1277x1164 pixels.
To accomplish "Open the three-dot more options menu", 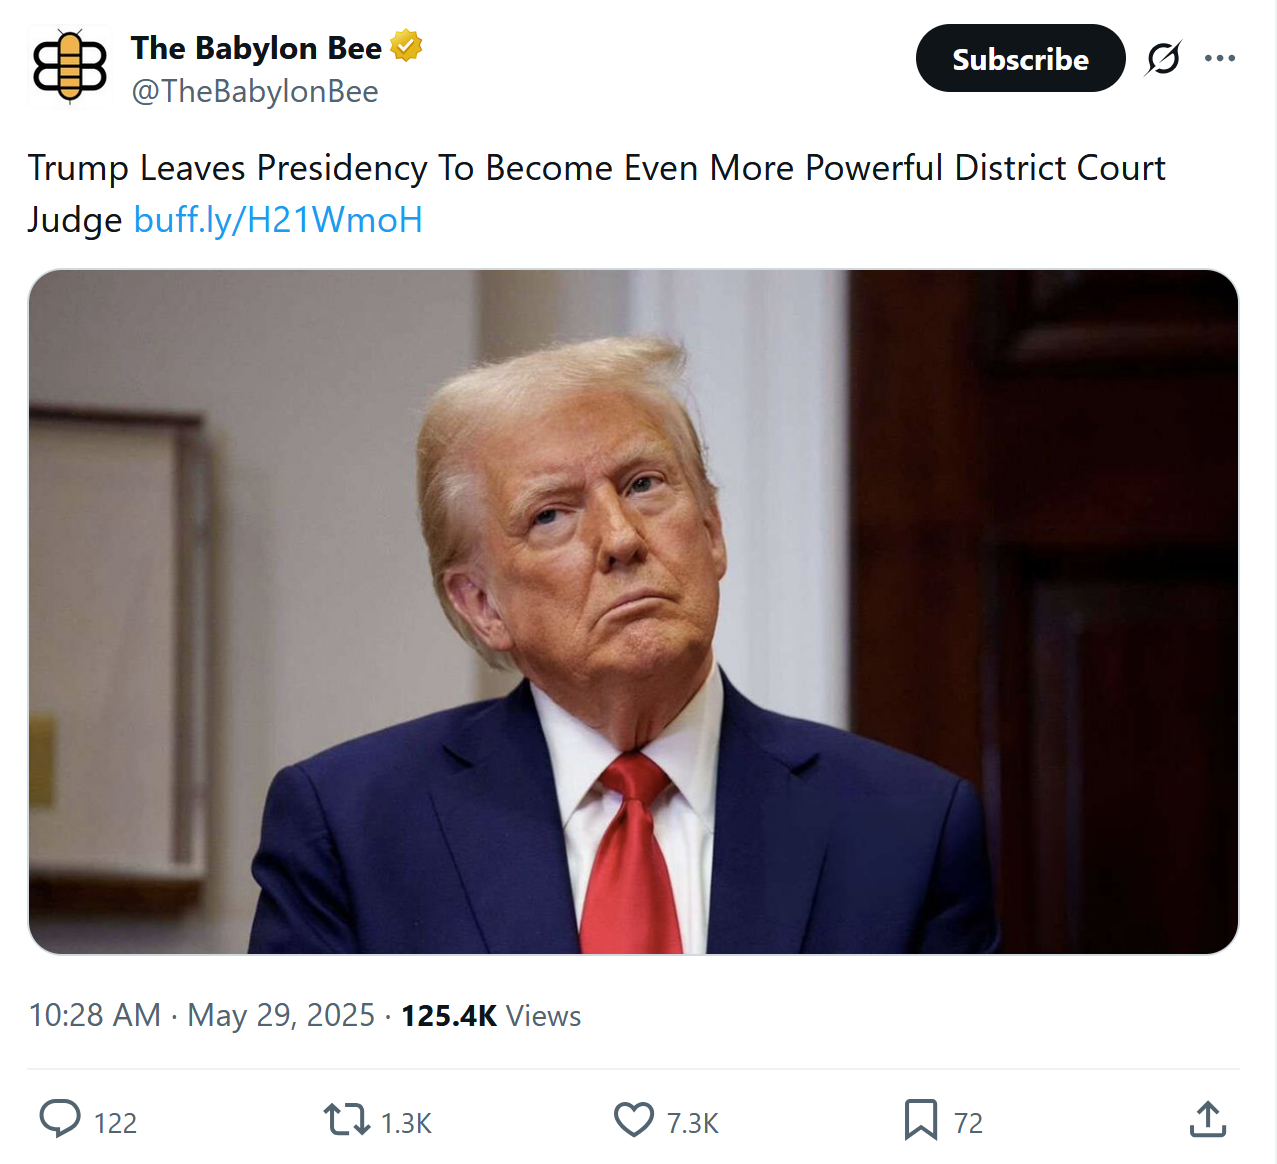I will [x=1220, y=59].
